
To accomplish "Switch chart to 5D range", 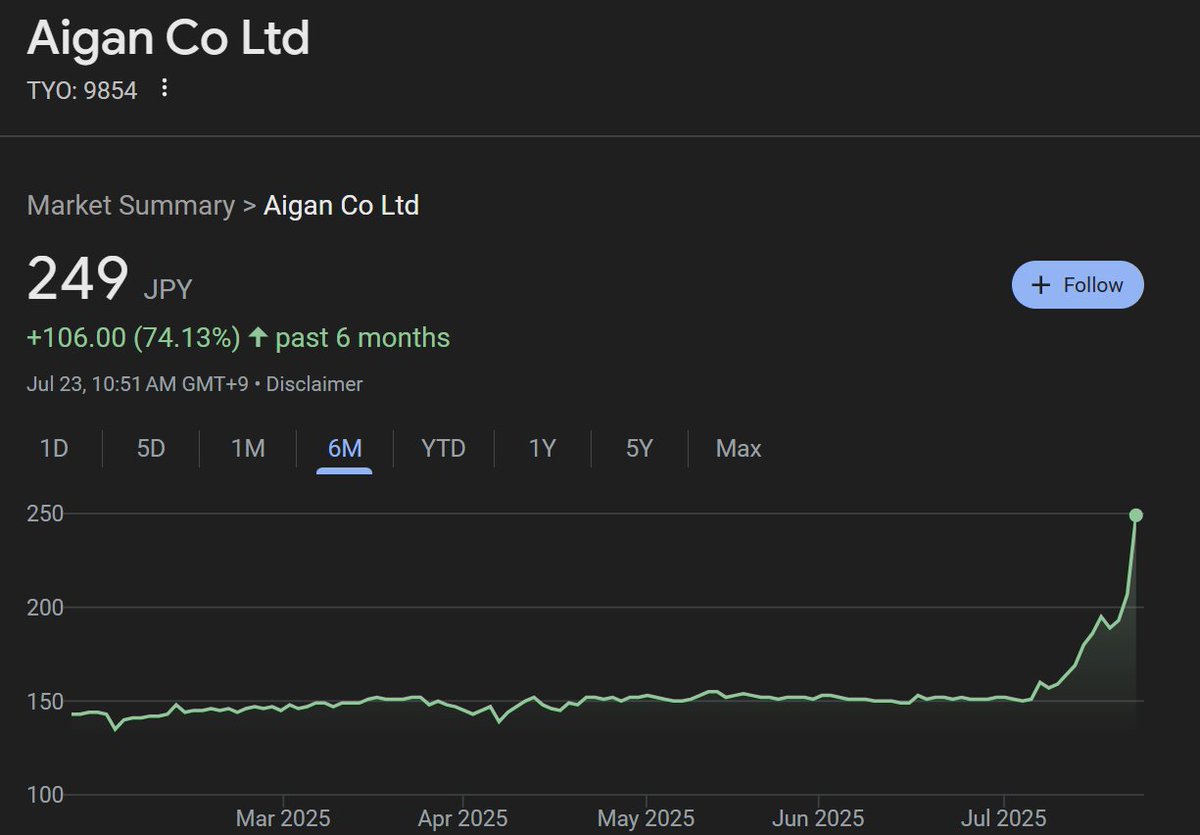I will tap(150, 448).
